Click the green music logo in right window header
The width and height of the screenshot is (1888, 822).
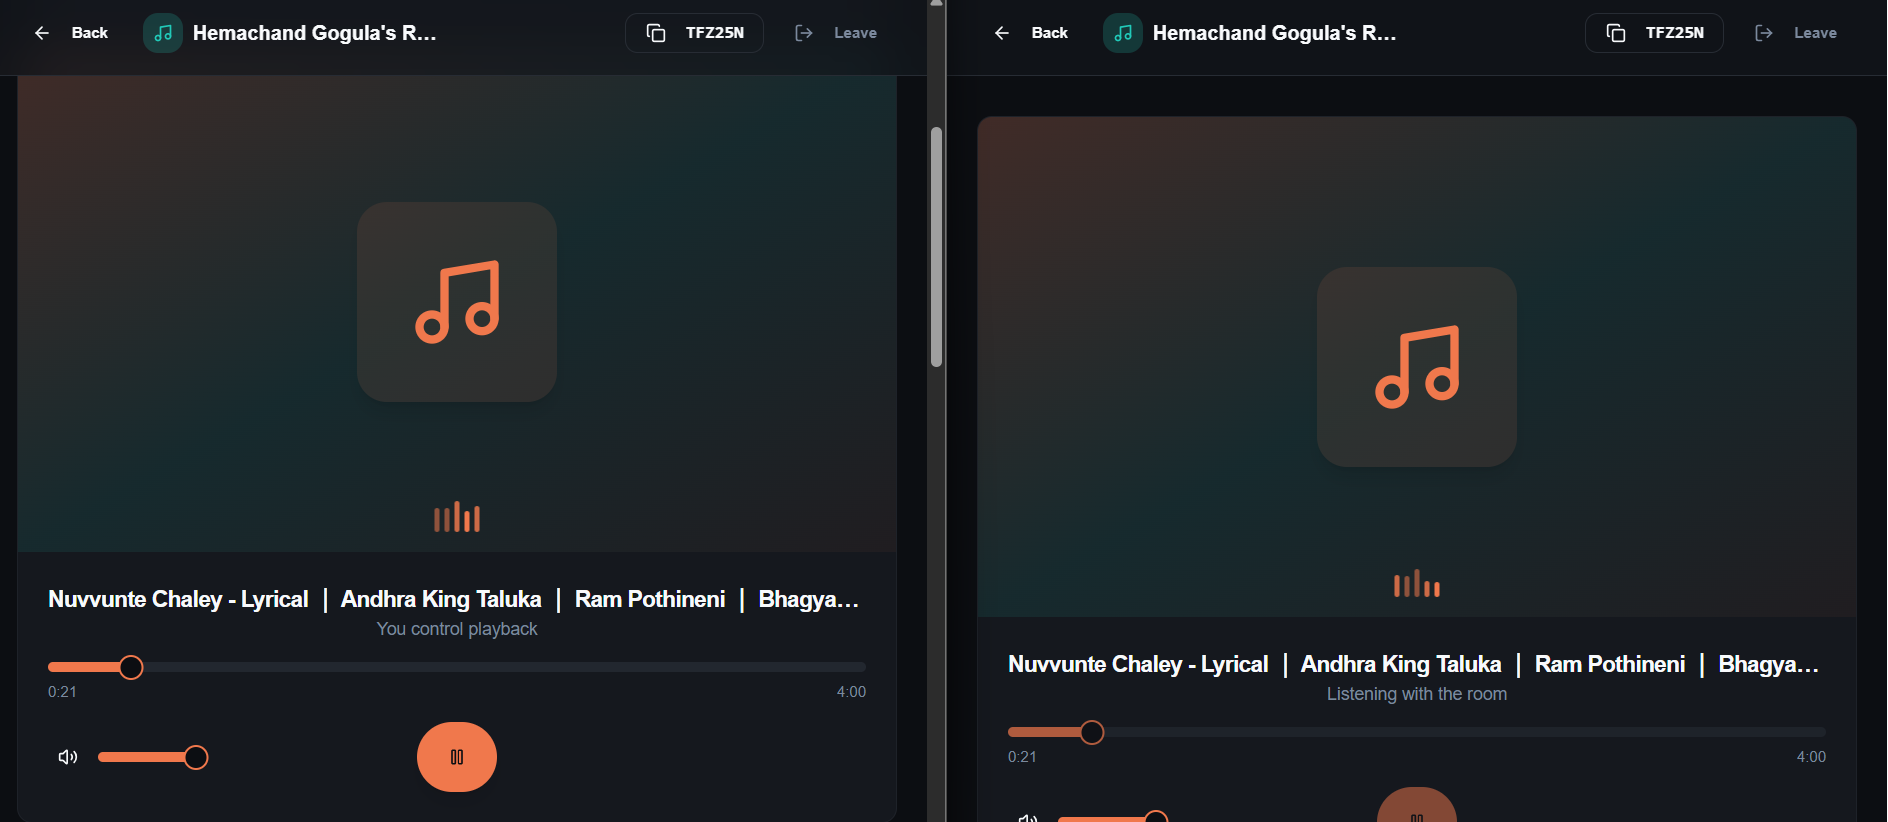1123,33
